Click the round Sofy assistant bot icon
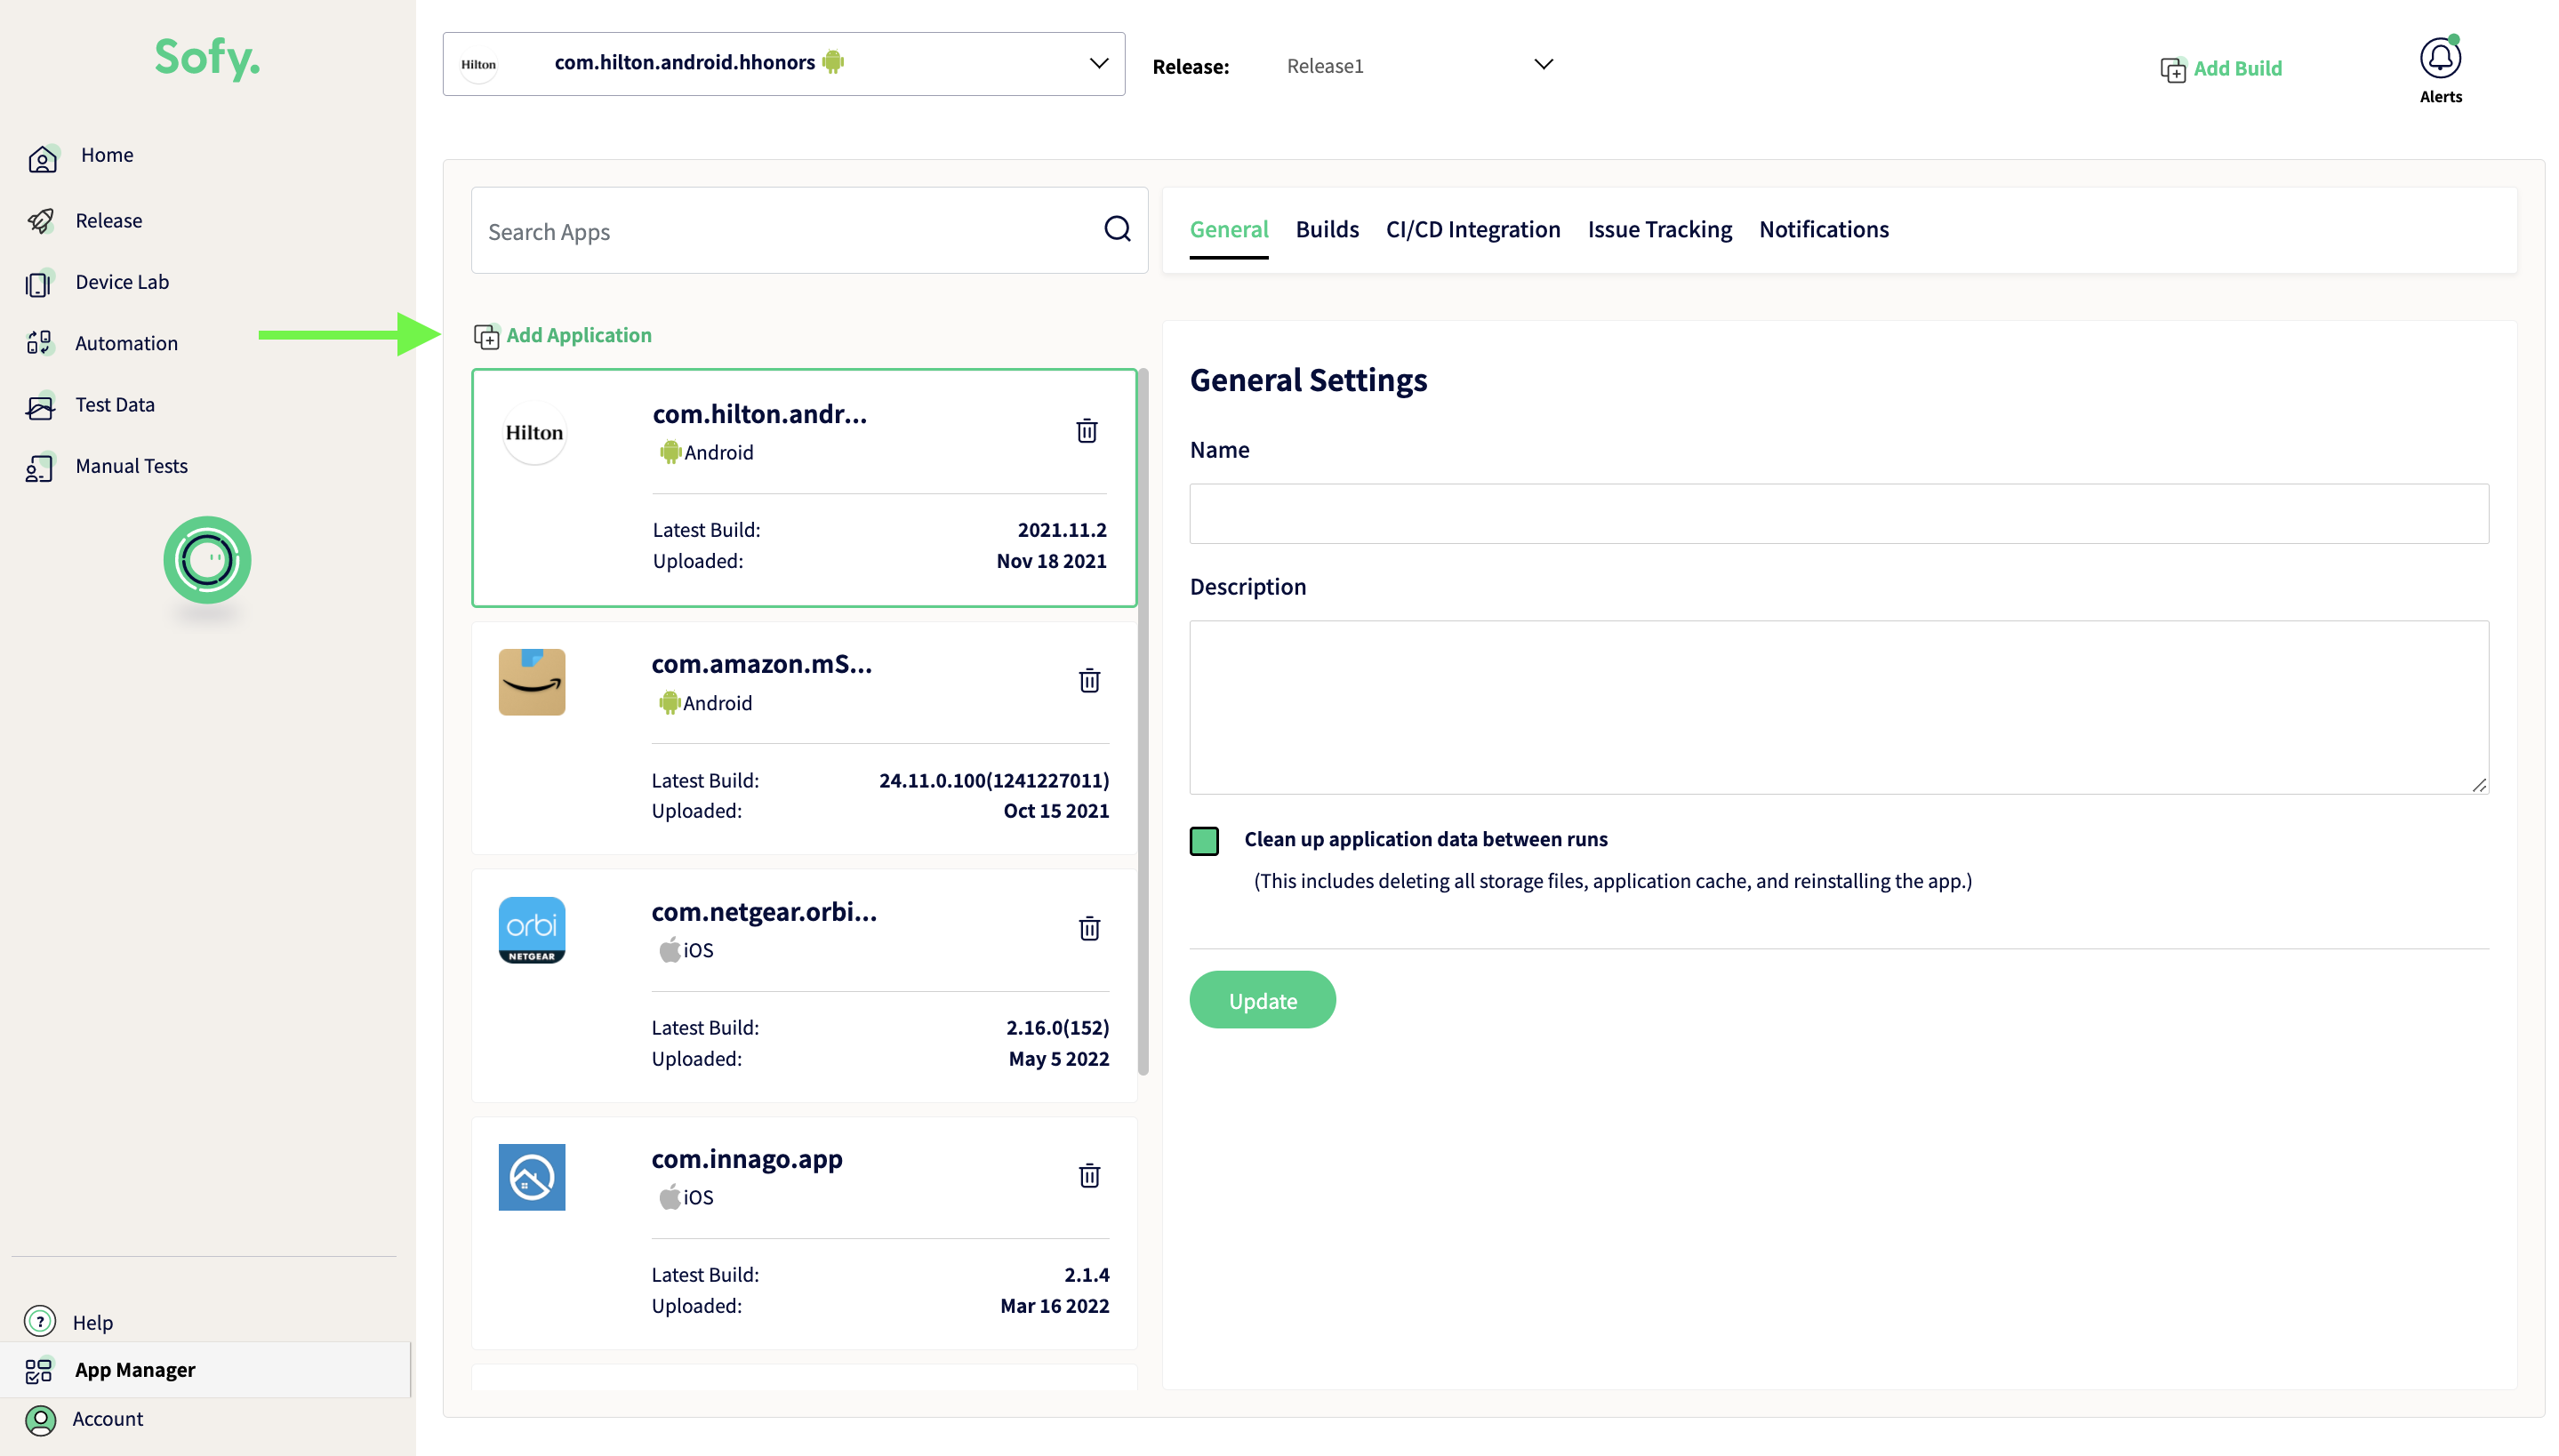The height and width of the screenshot is (1456, 2559). tap(207, 560)
